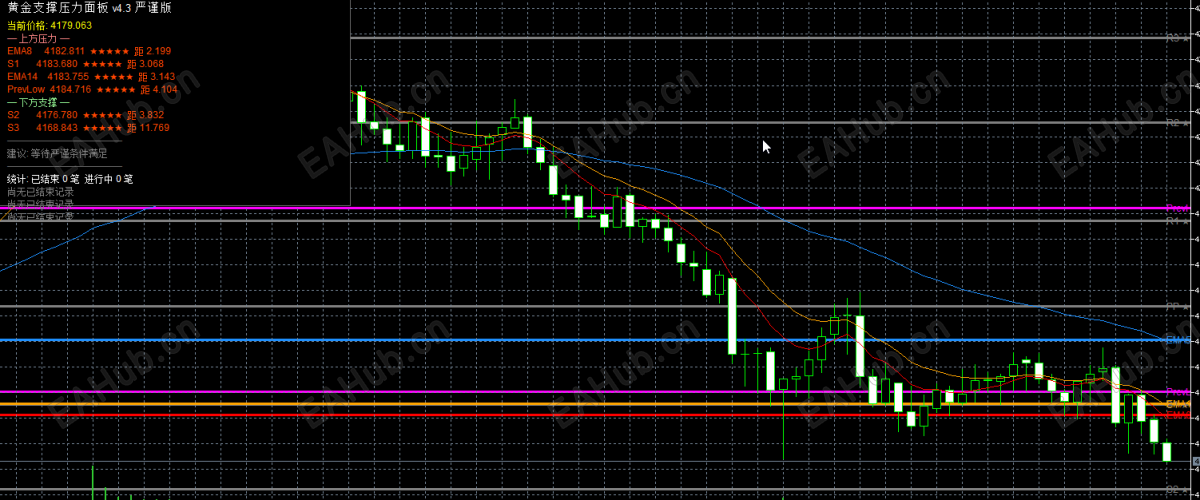
Task: Click the 建议 advice text line
Action: pos(57,154)
